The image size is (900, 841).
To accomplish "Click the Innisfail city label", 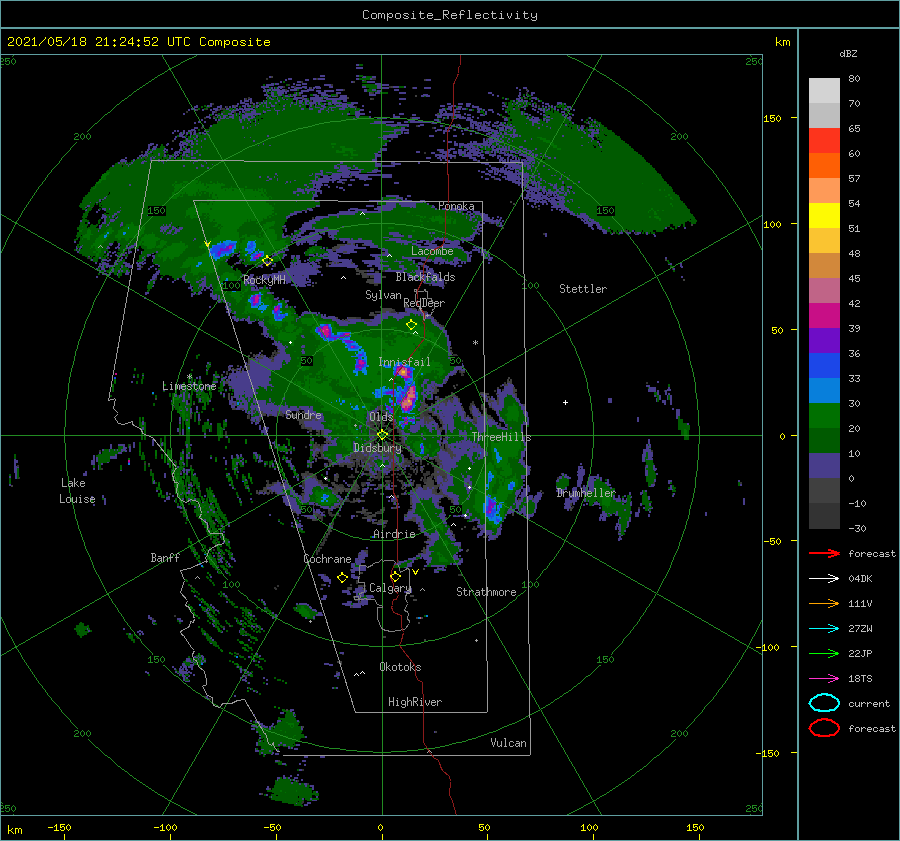I will tap(404, 362).
